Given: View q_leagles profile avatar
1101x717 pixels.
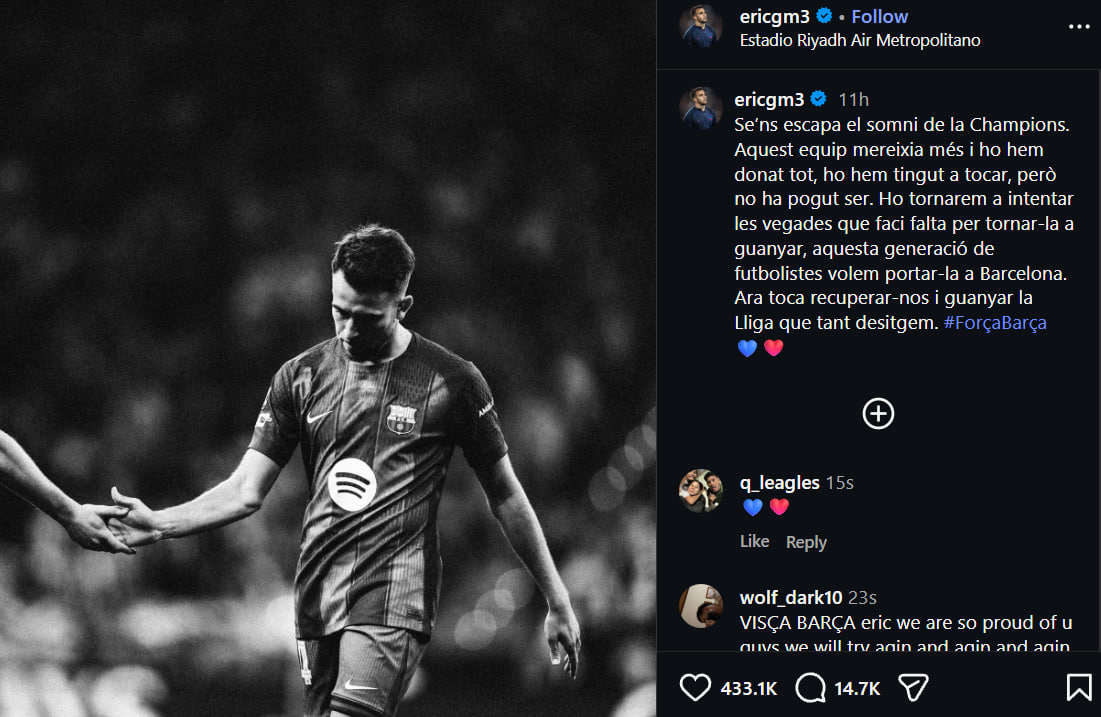Looking at the screenshot, I should (x=700, y=491).
